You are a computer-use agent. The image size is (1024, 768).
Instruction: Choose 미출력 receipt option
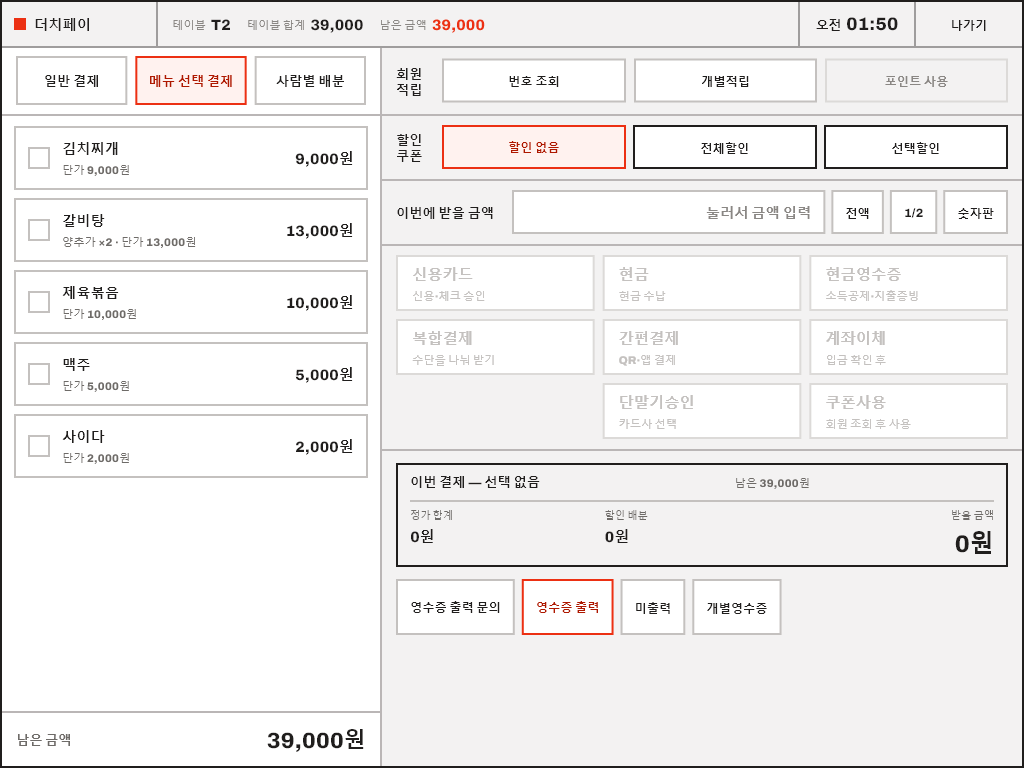tap(652, 607)
